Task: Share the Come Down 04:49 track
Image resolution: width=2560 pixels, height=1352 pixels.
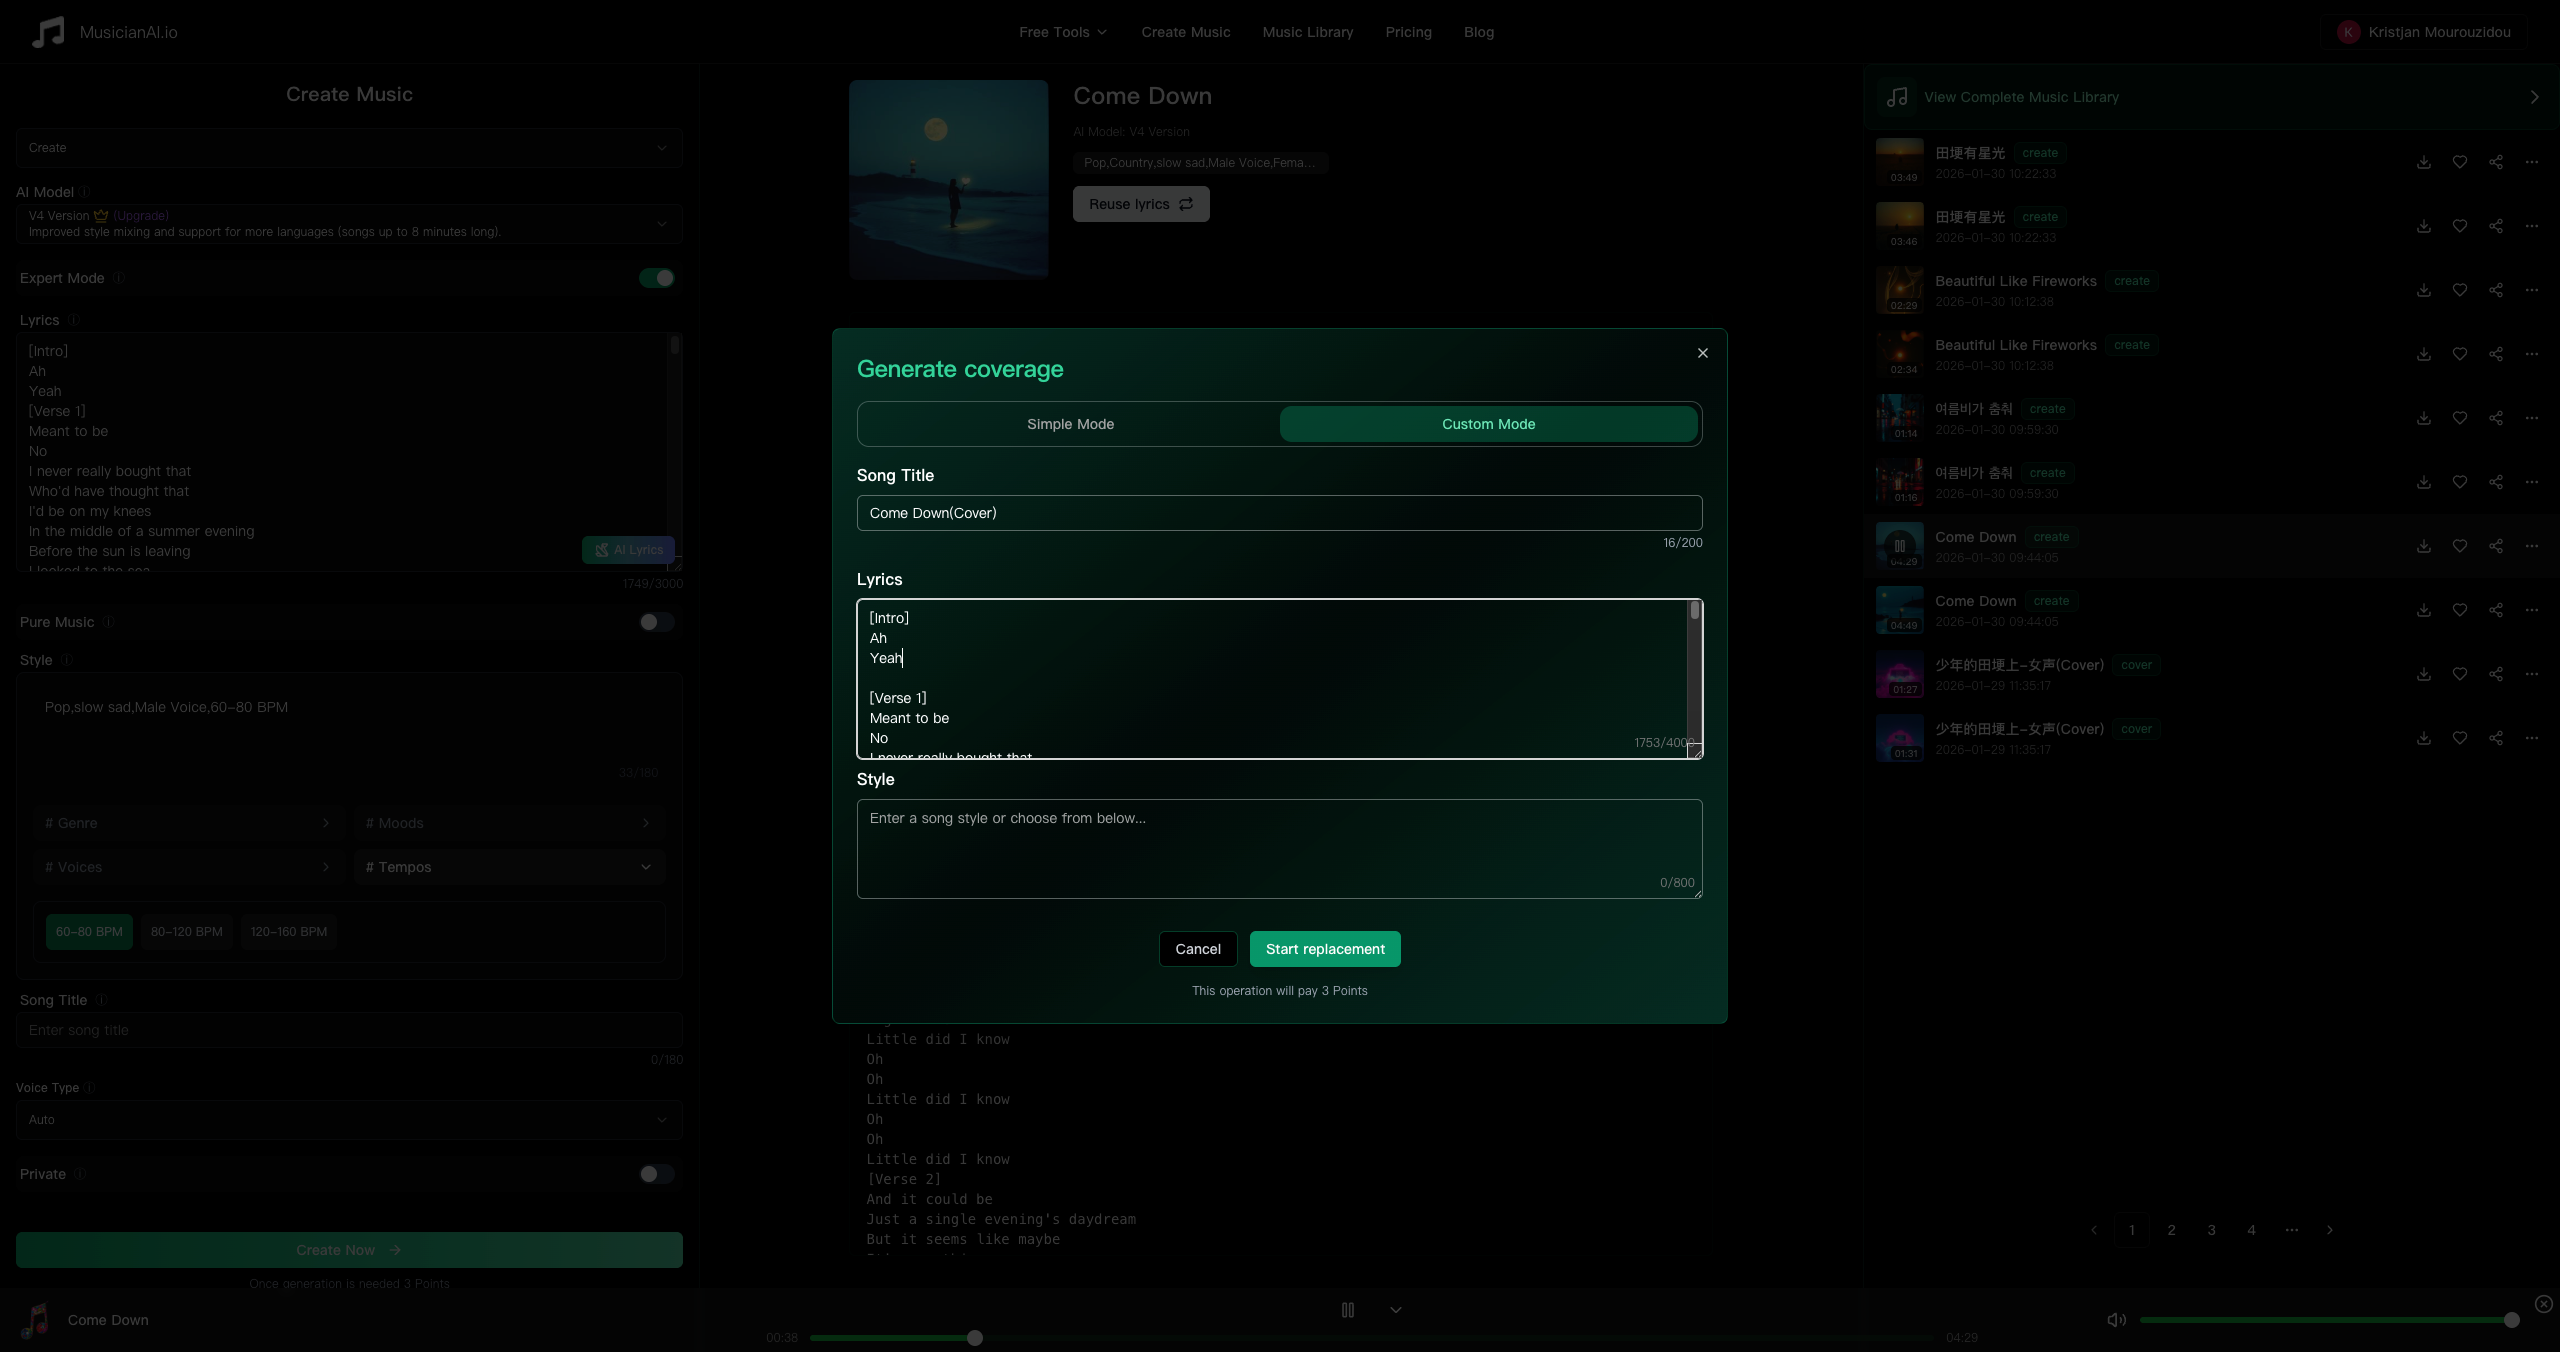Action: coord(2495,610)
